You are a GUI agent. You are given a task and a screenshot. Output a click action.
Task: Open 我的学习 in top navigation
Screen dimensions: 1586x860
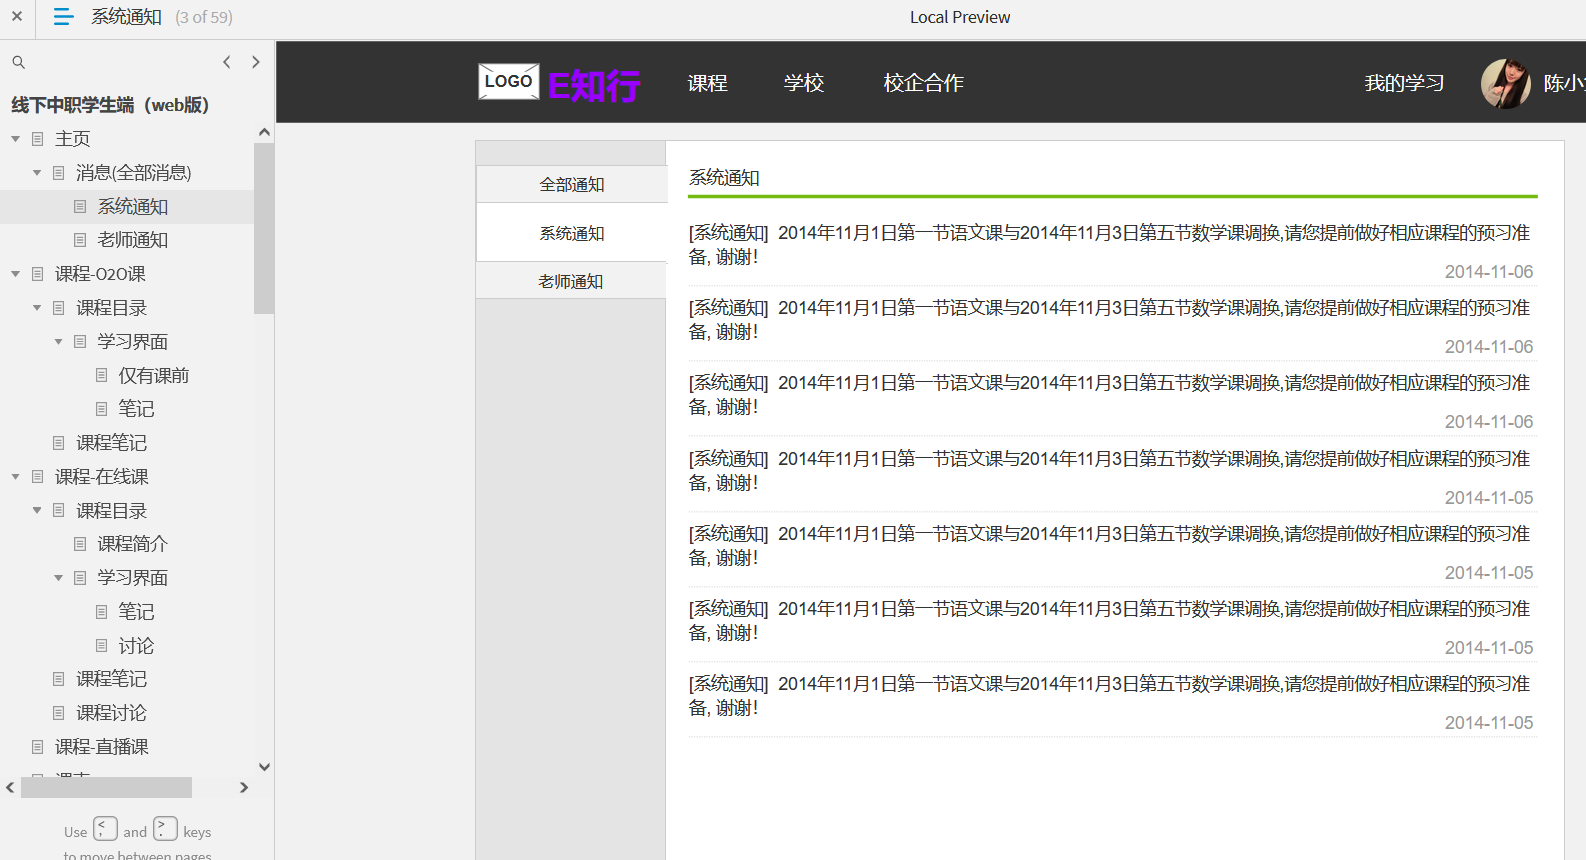coord(1405,83)
